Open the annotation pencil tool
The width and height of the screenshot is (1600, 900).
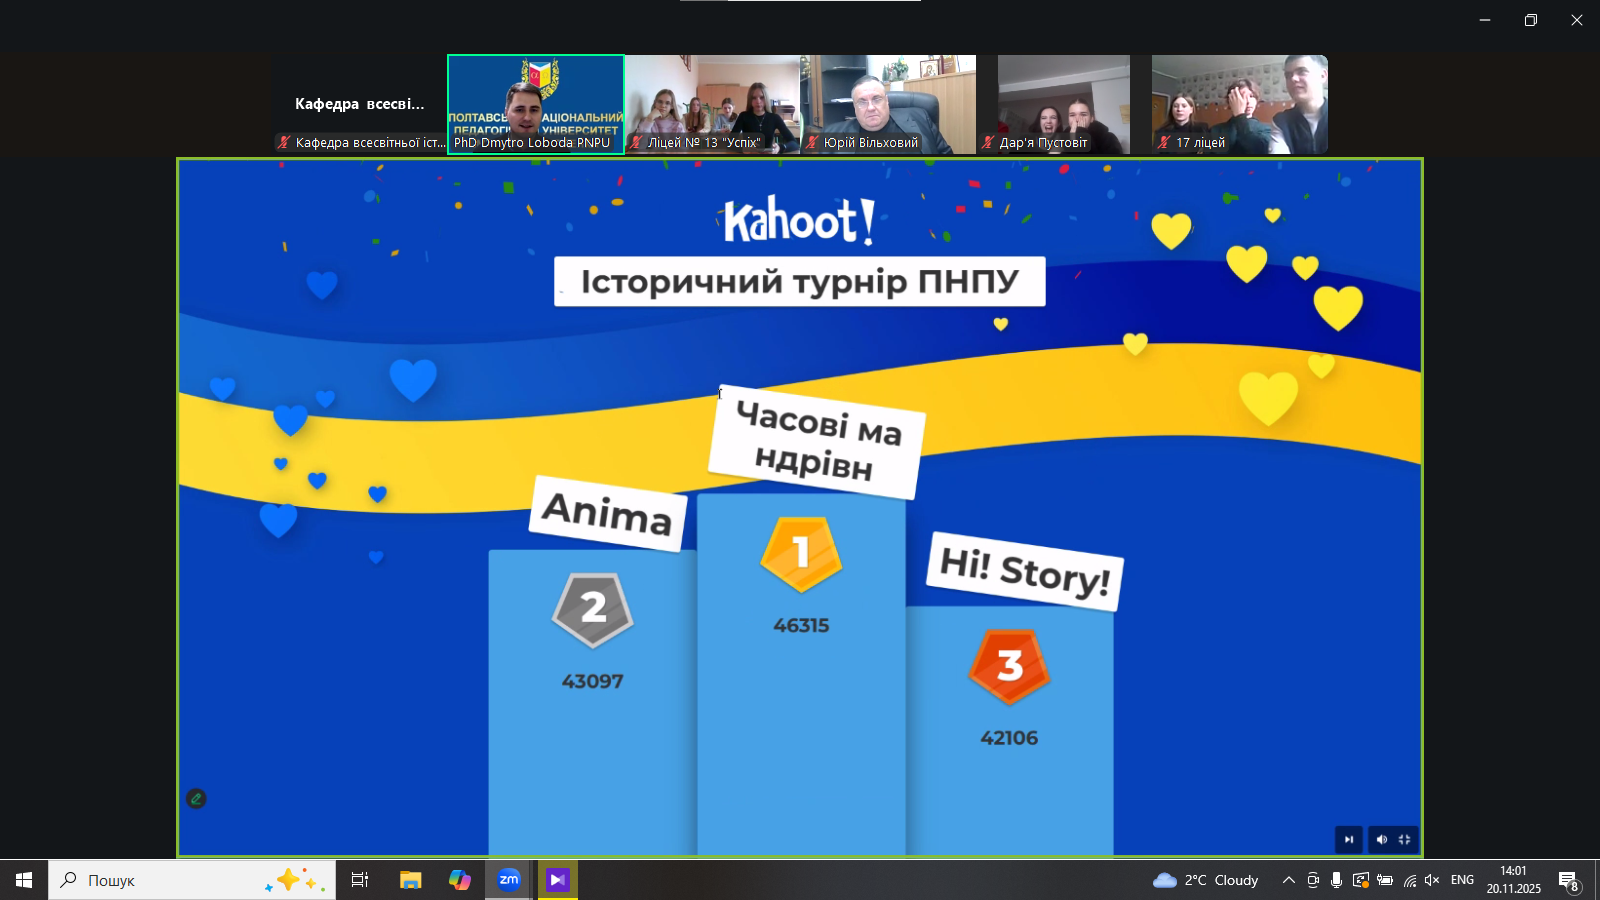tap(196, 798)
